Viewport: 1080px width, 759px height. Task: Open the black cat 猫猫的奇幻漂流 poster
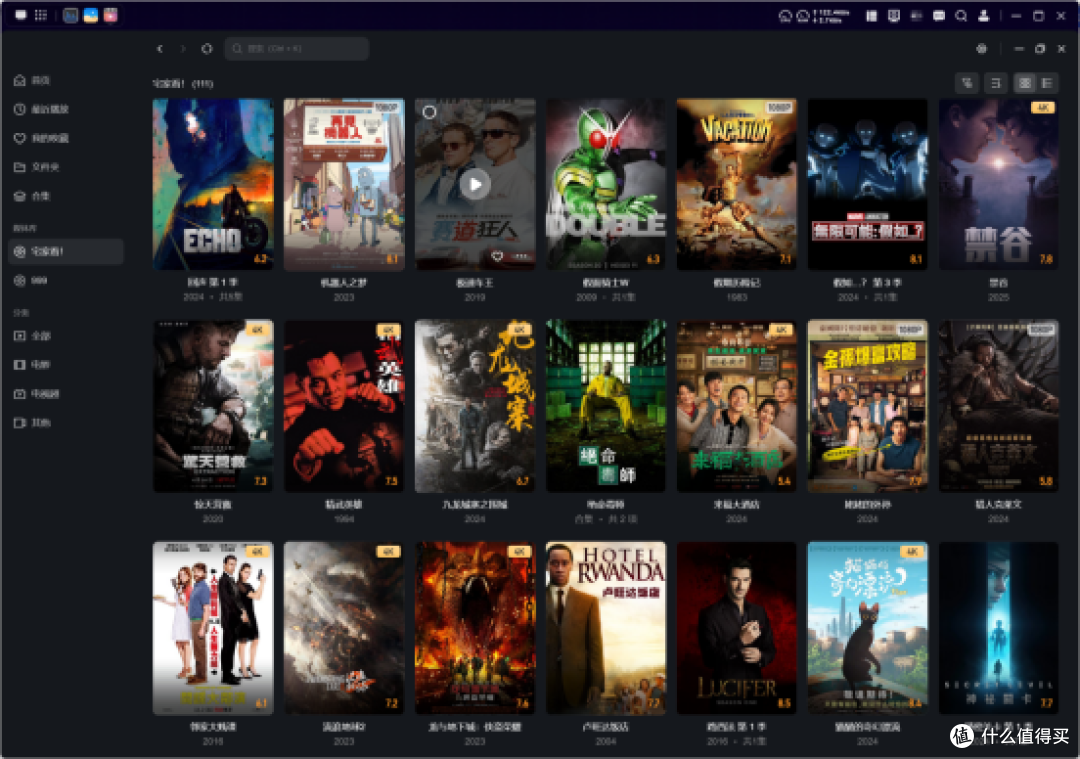tap(867, 627)
